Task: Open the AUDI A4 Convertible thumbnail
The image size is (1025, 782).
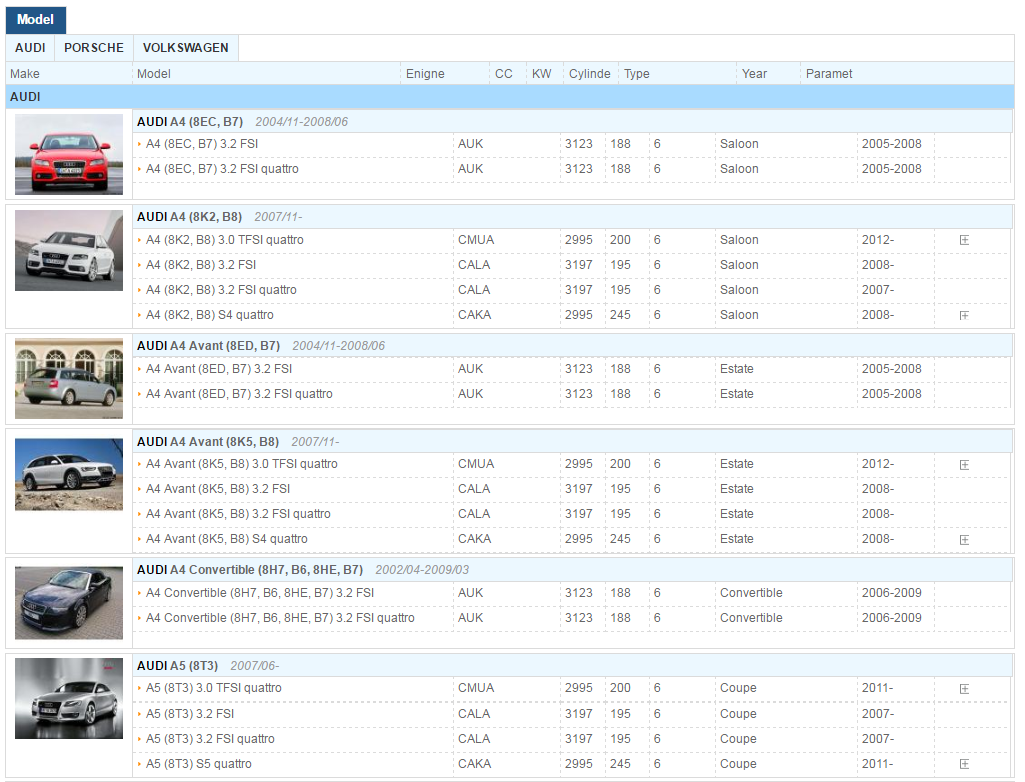Action: point(69,603)
